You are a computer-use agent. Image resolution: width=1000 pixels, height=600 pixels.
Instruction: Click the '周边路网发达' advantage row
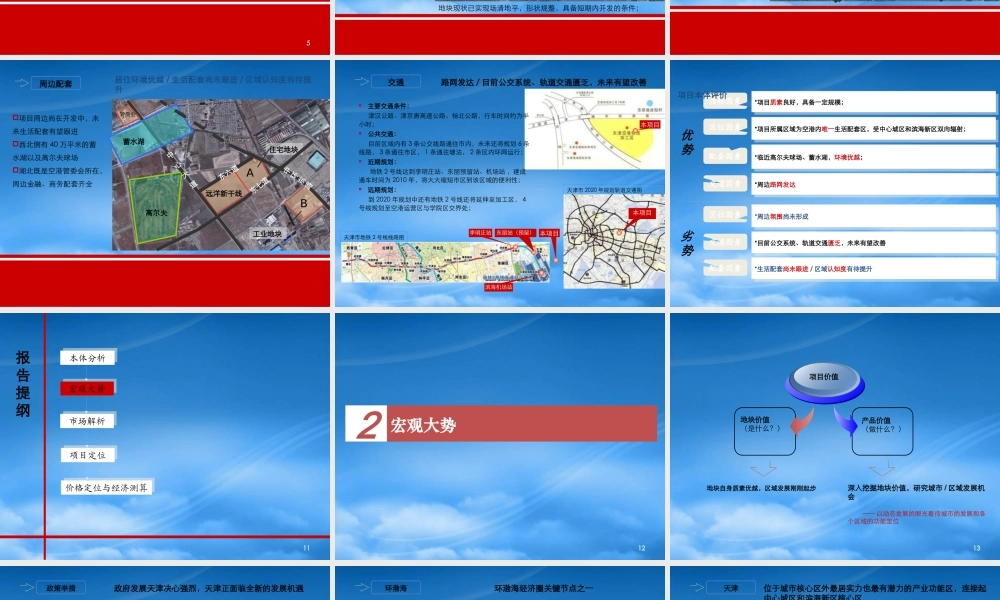874,184
